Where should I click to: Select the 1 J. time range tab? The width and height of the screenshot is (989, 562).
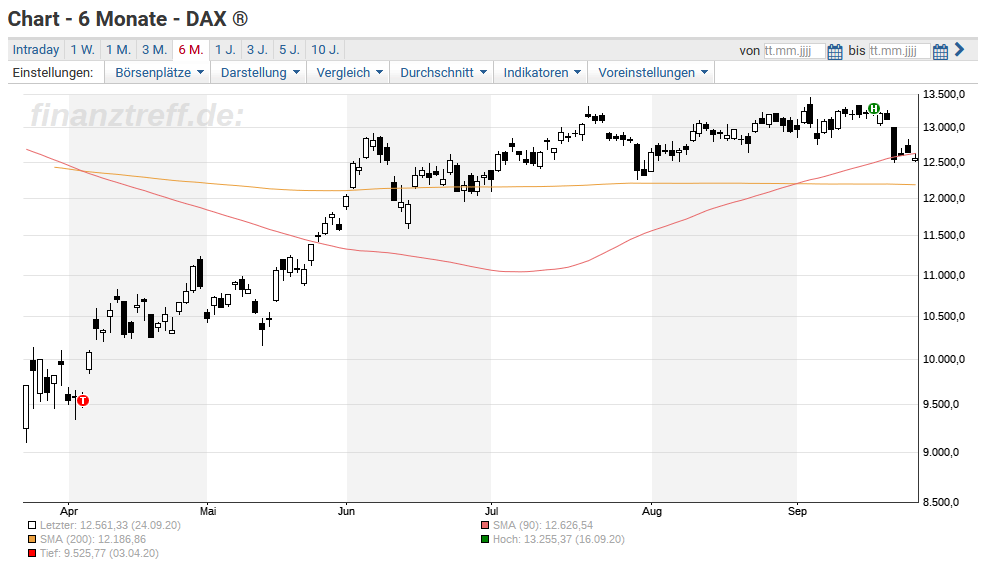tap(225, 50)
